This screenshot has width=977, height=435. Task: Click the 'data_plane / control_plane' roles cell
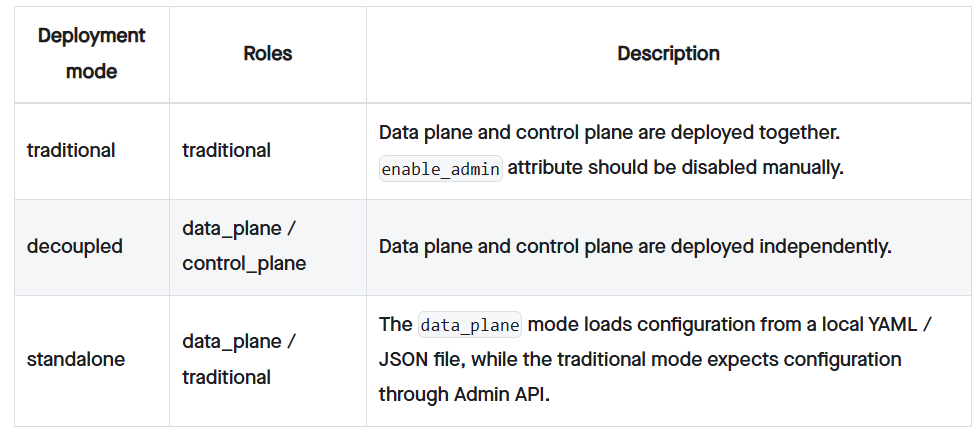click(x=243, y=246)
